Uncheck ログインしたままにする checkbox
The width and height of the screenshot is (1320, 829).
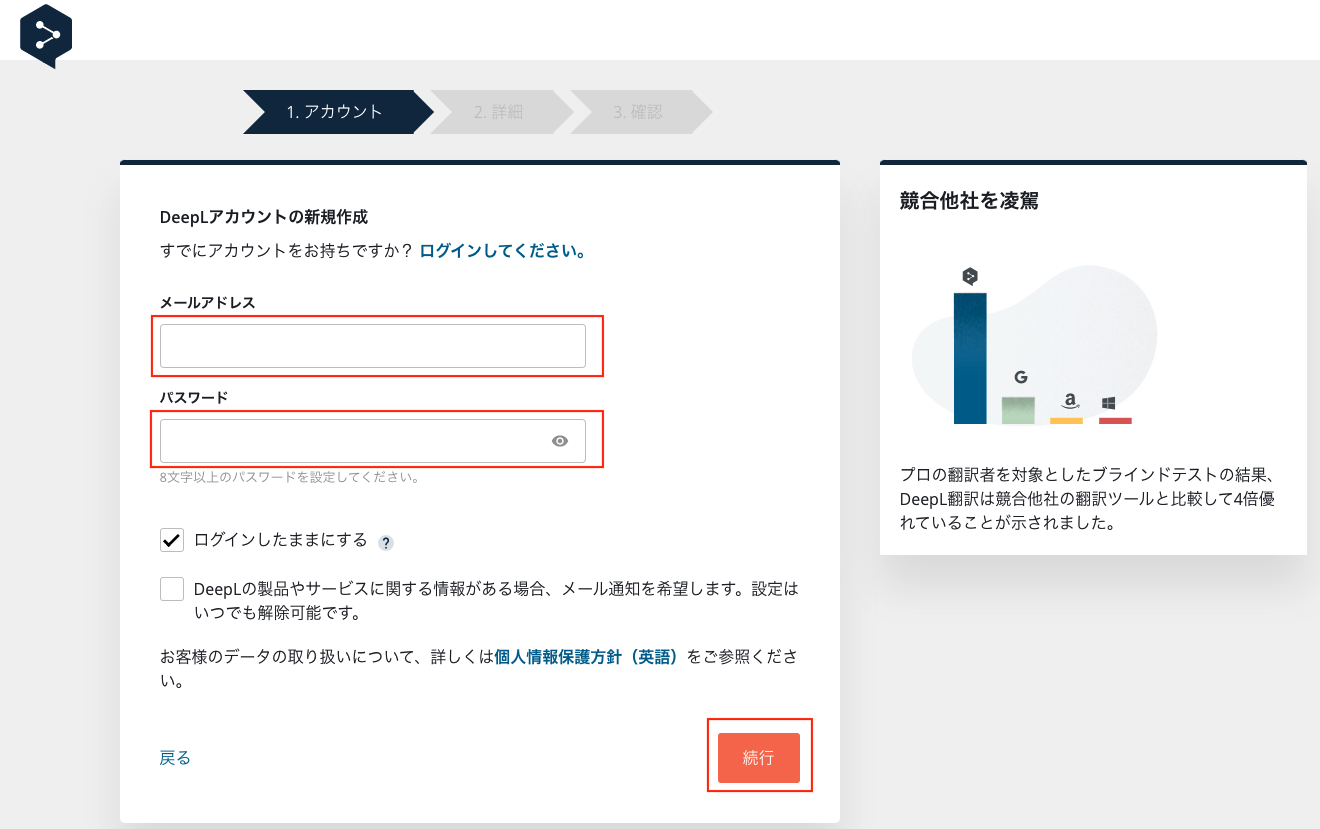pos(172,540)
